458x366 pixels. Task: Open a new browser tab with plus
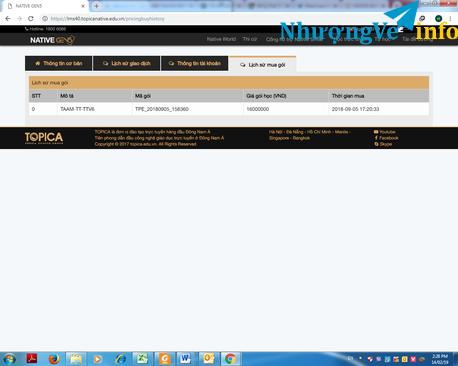point(96,6)
